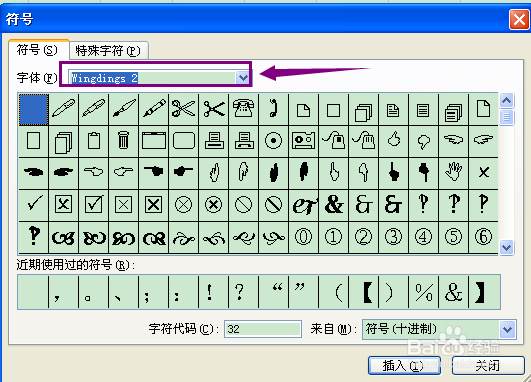The width and height of the screenshot is (531, 382).
Task: Select the cassette tape symbol
Action: point(303,141)
